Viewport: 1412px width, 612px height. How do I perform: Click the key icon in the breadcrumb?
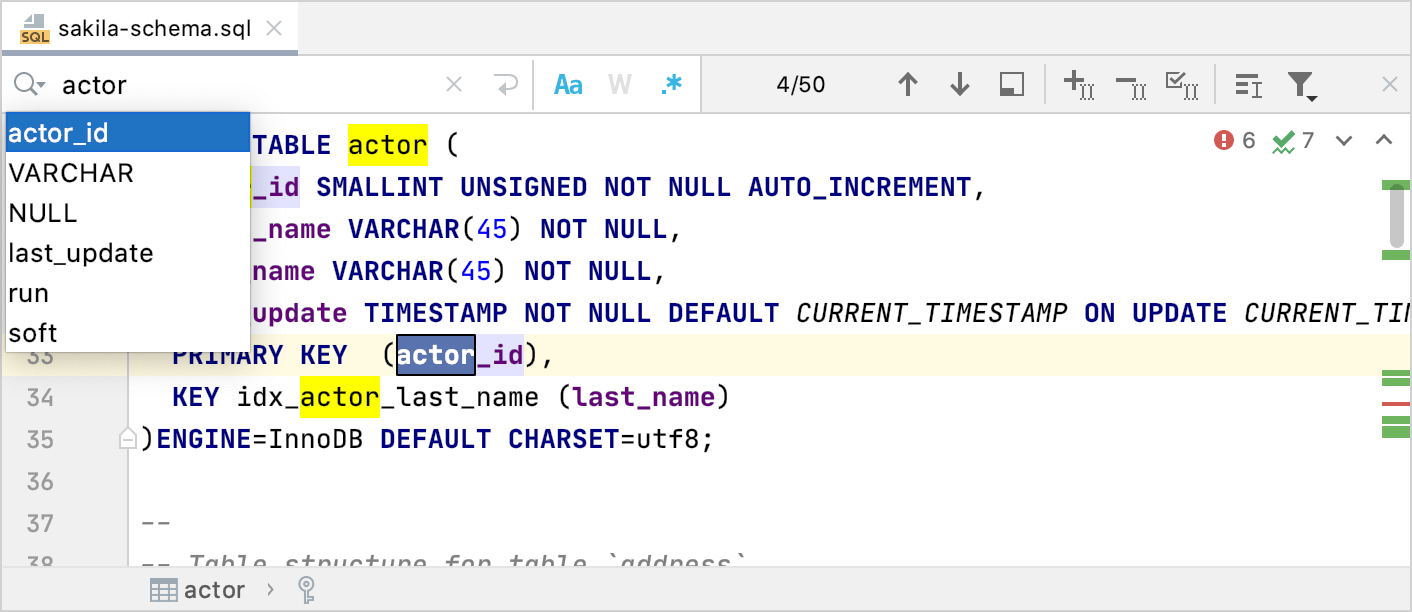point(308,590)
